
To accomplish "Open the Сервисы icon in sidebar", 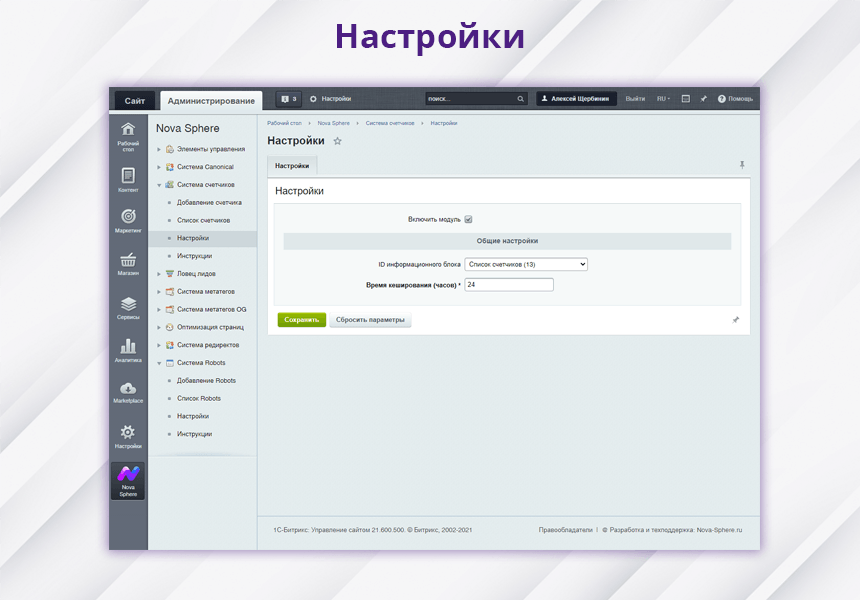I will point(127,305).
